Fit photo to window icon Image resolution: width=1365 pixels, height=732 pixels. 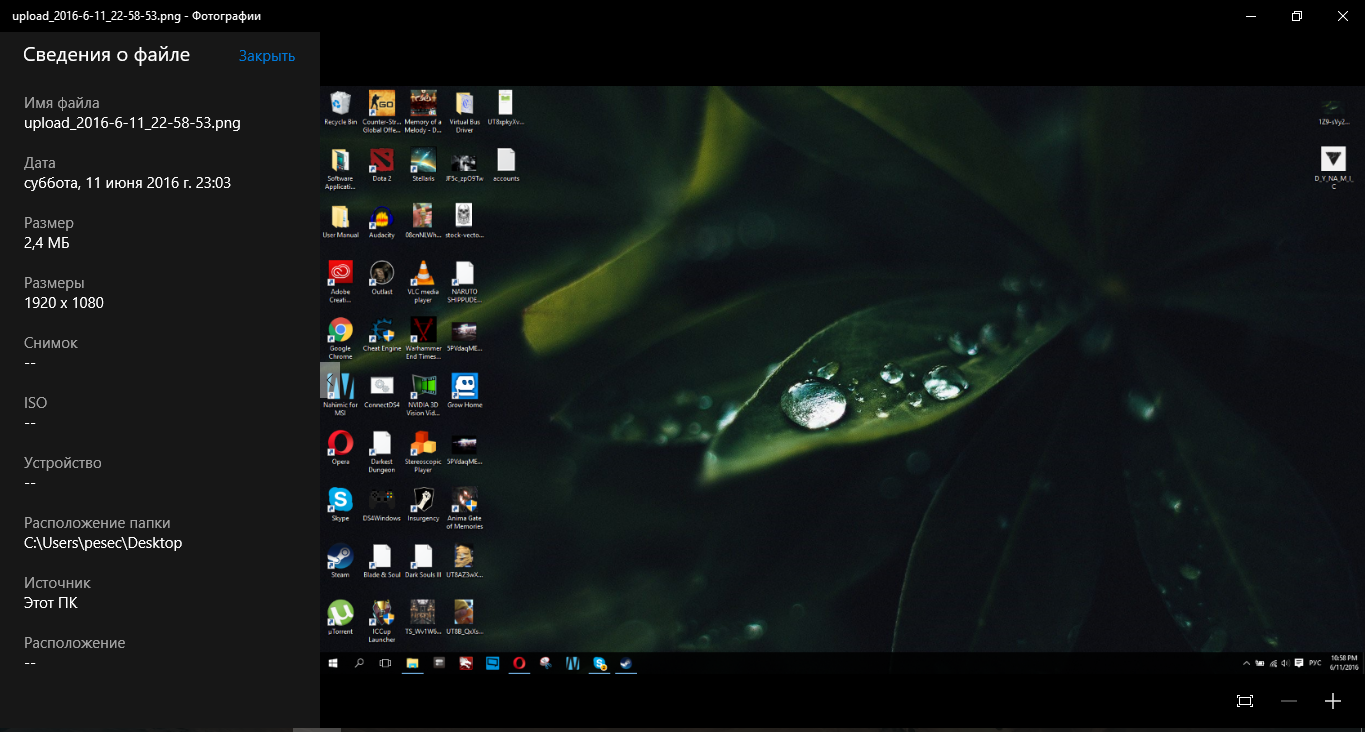pyautogui.click(x=1245, y=701)
